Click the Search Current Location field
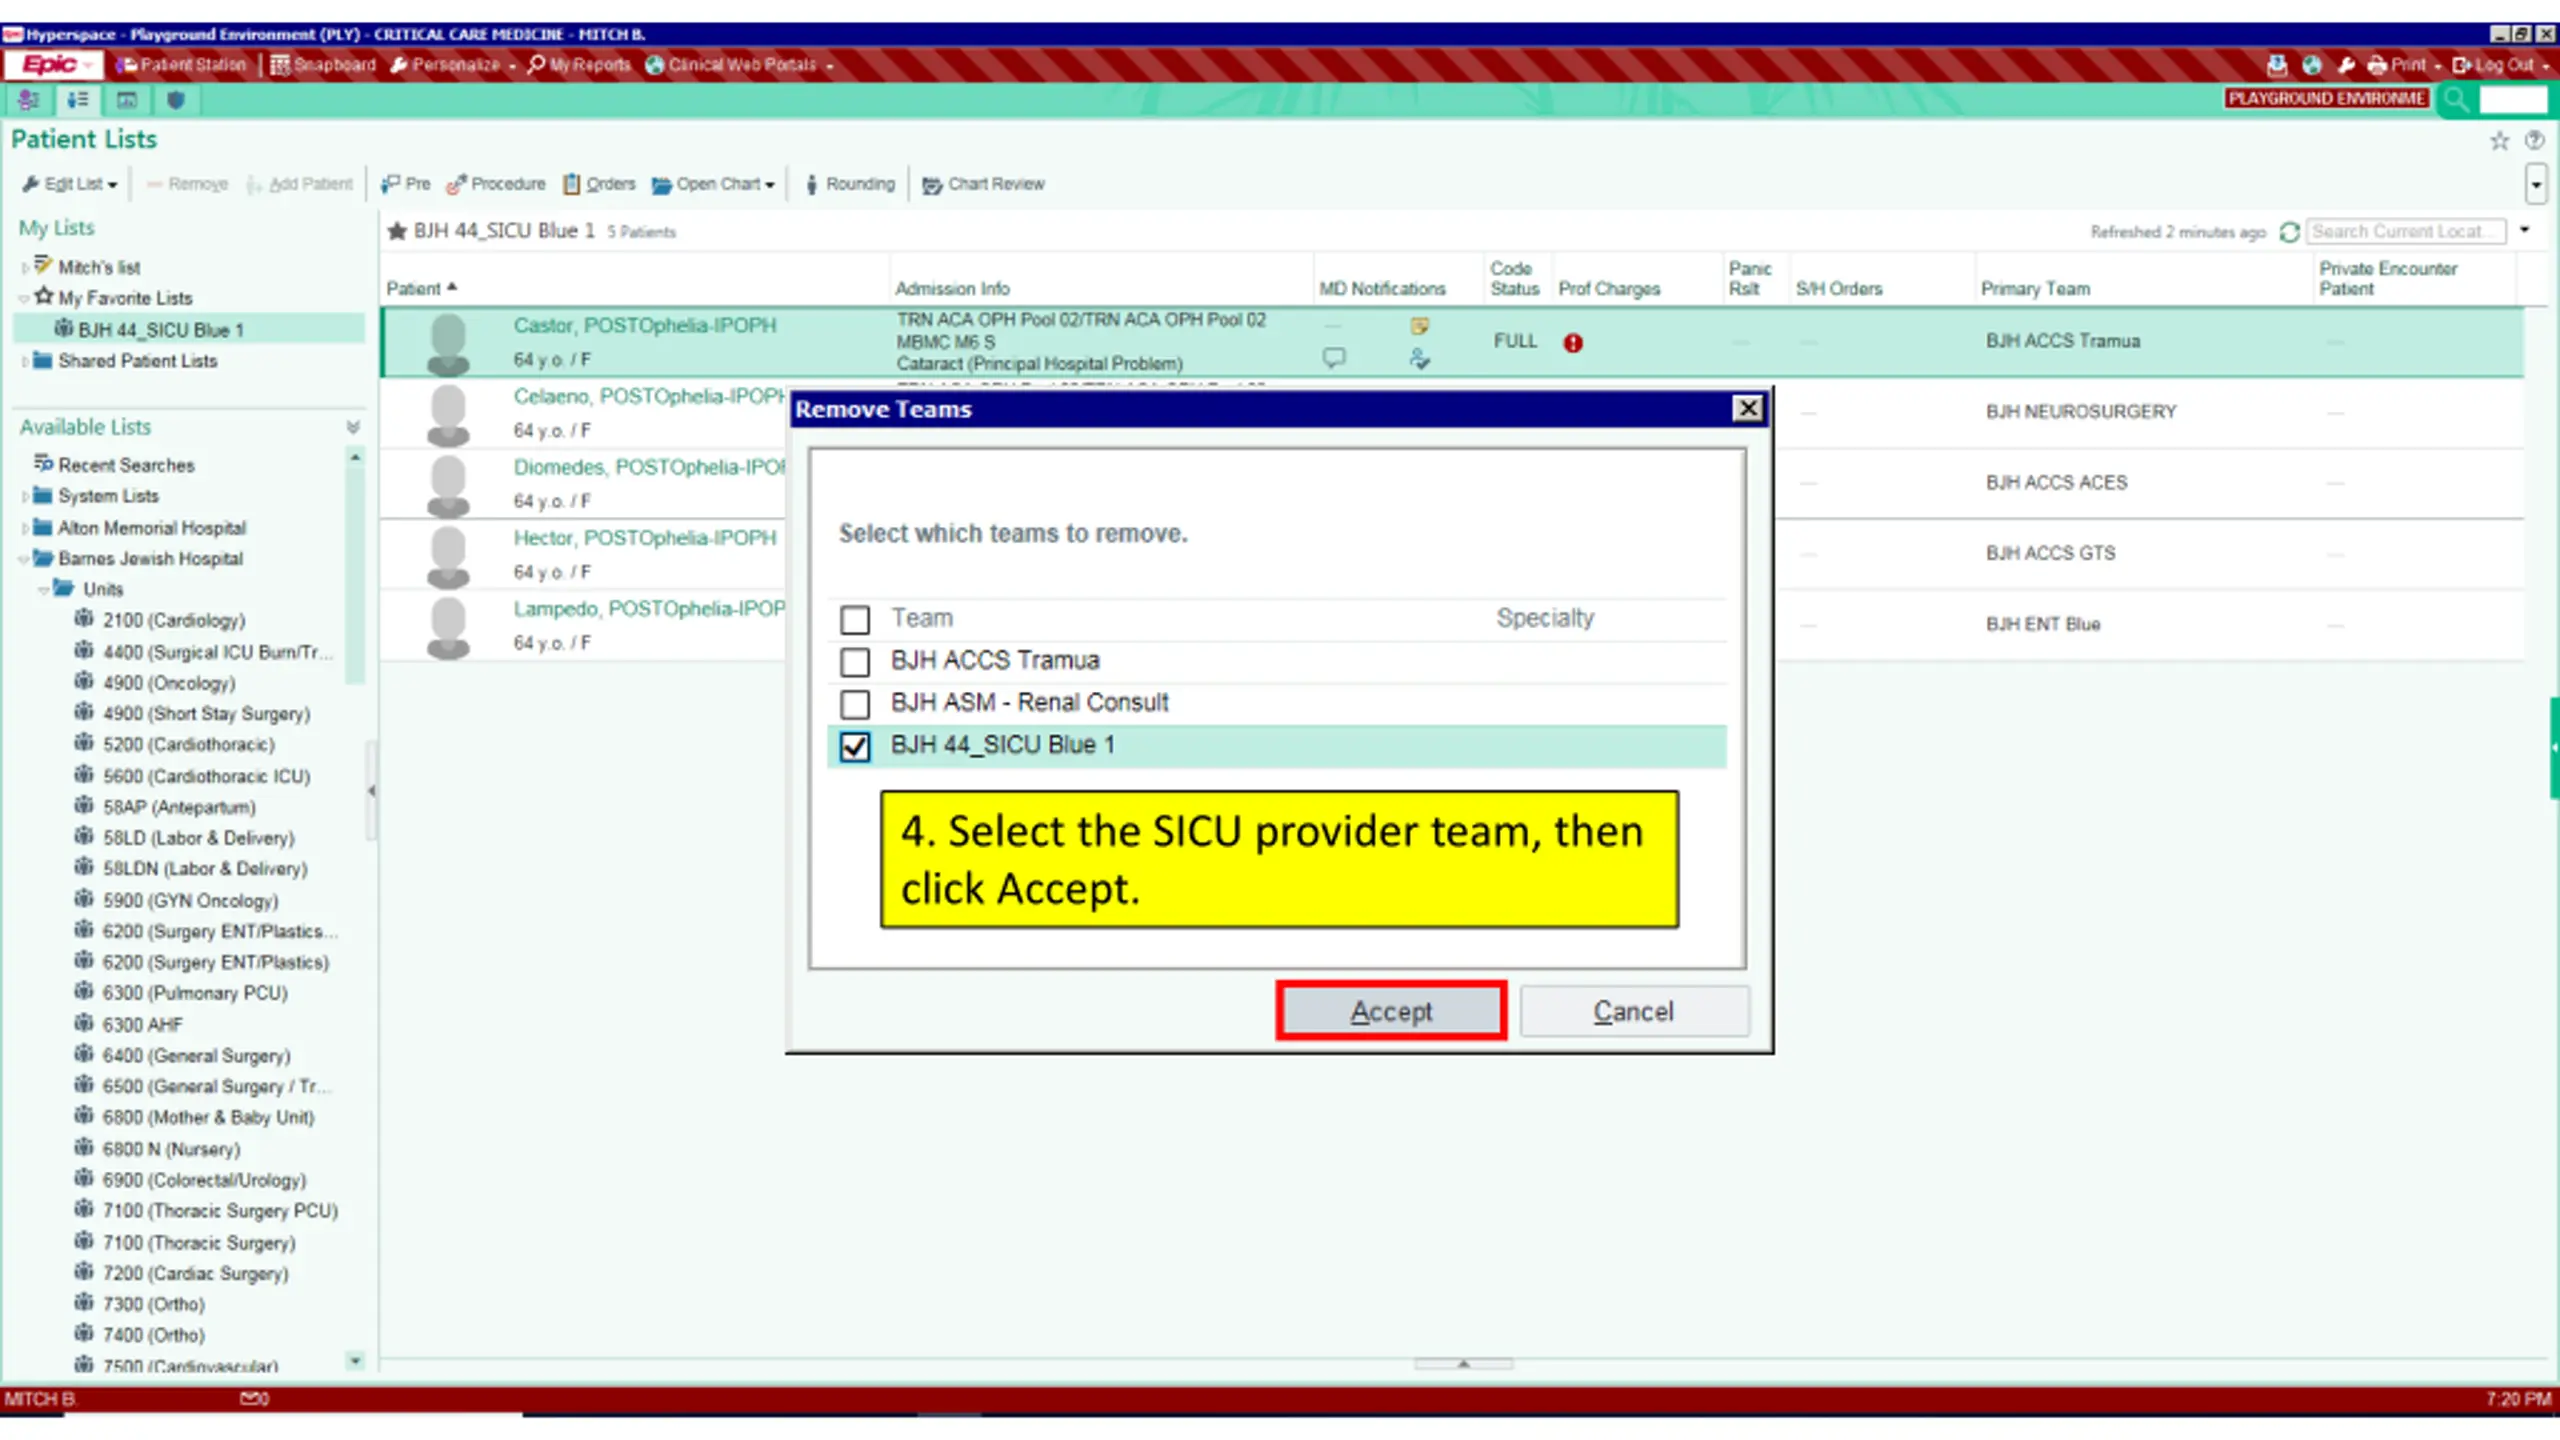The image size is (2560, 1440). click(2406, 232)
